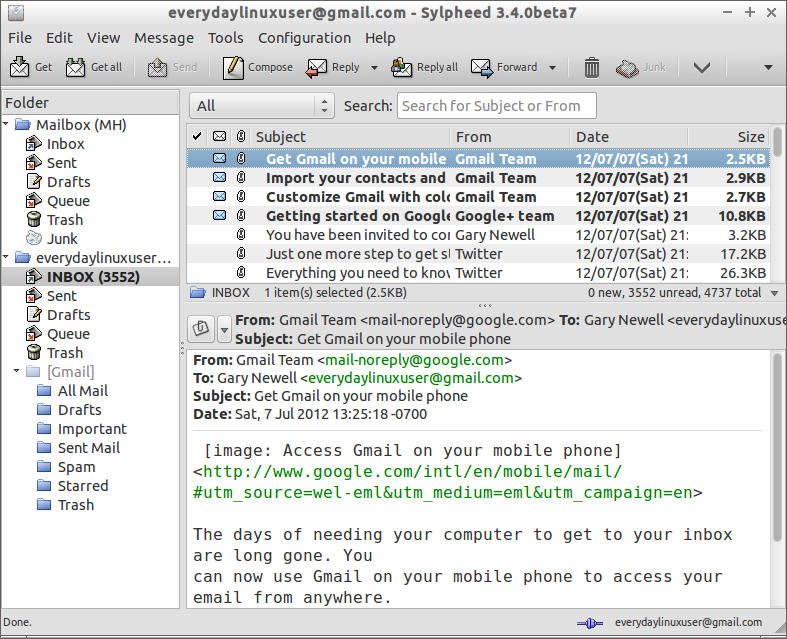Click unread envelope icon of 'Import your contacts' row
Screen dimensions: 787x639
[x=219, y=178]
